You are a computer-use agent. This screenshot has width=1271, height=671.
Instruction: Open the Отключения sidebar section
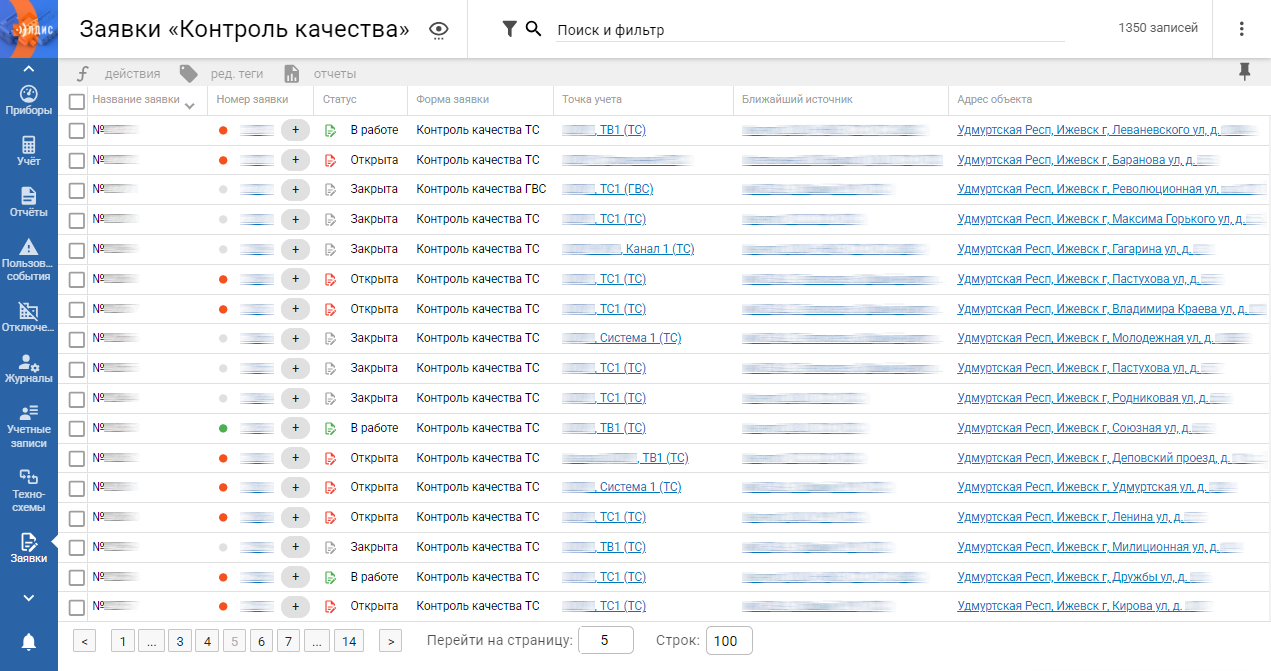28,318
